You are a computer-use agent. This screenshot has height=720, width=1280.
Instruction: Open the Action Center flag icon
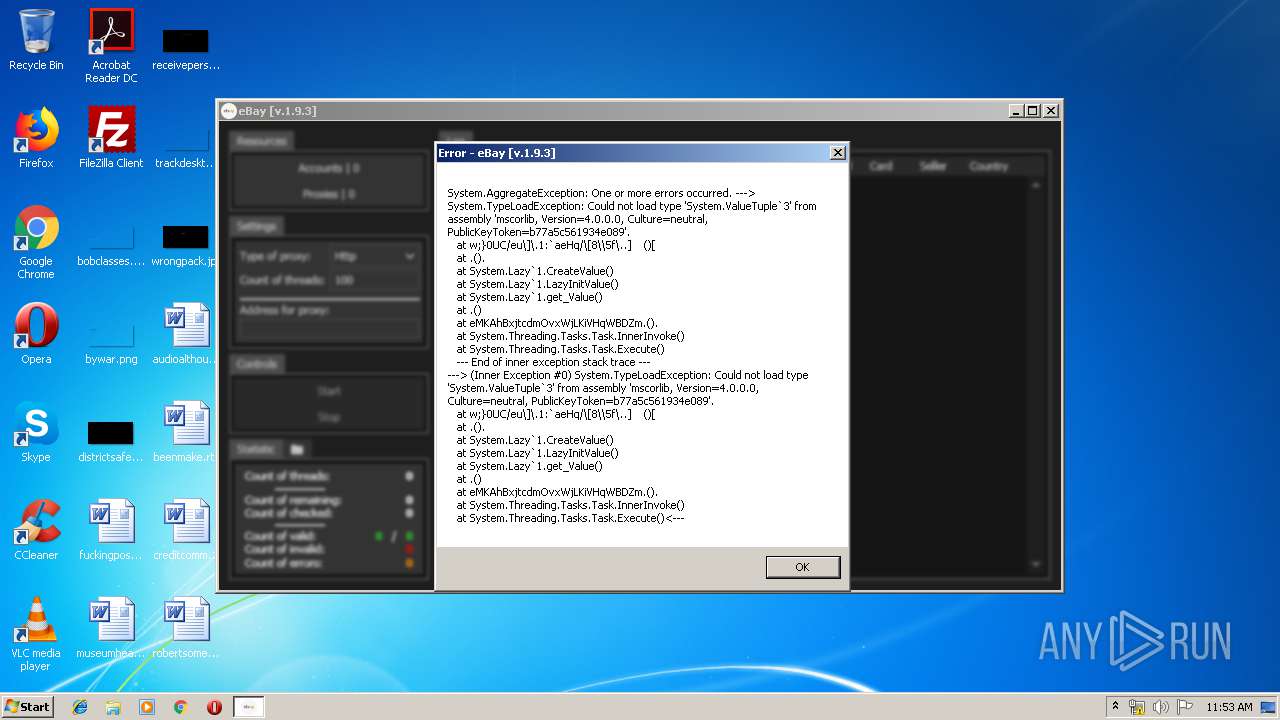point(1185,707)
